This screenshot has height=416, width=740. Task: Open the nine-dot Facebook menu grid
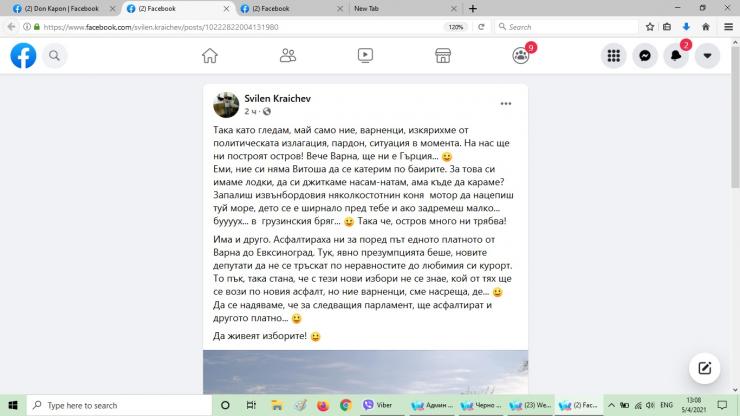pyautogui.click(x=614, y=56)
